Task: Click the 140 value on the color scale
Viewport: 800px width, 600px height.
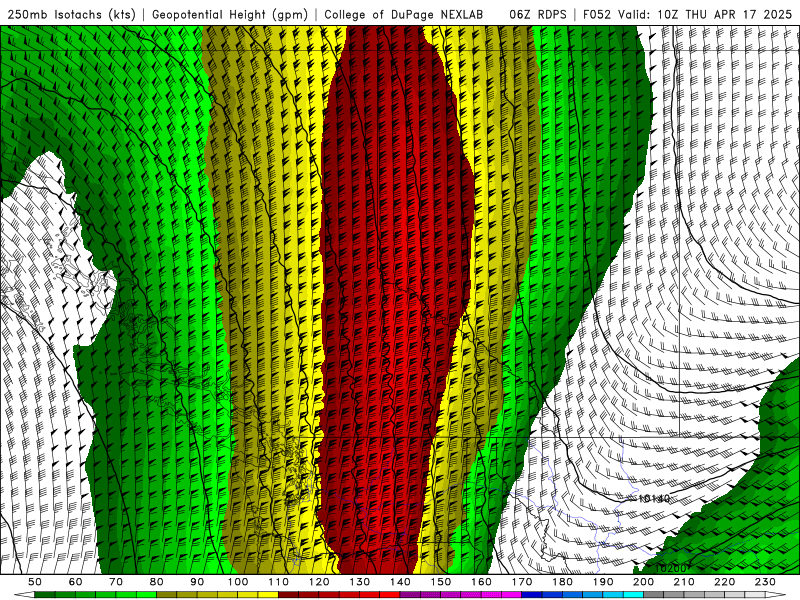Action: click(x=401, y=582)
